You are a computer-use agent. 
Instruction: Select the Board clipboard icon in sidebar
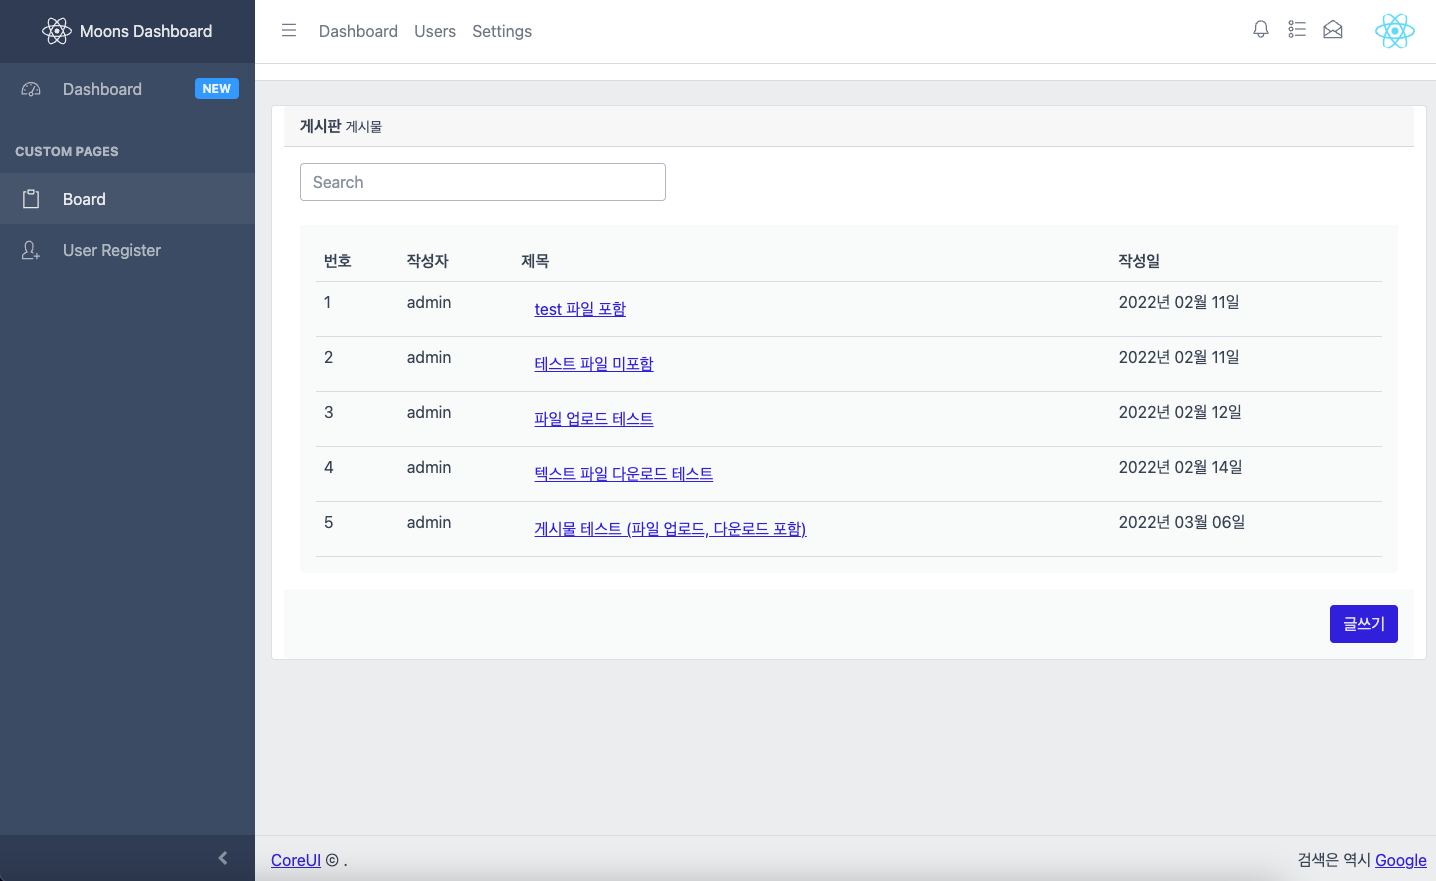point(31,199)
